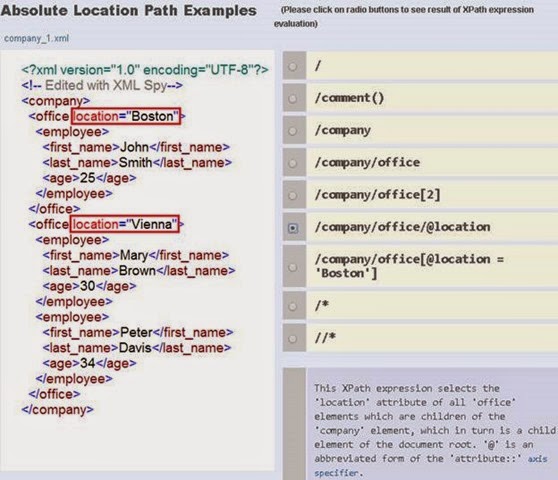Click the first_name John line
Viewport: 558px width, 480px height.
136,147
